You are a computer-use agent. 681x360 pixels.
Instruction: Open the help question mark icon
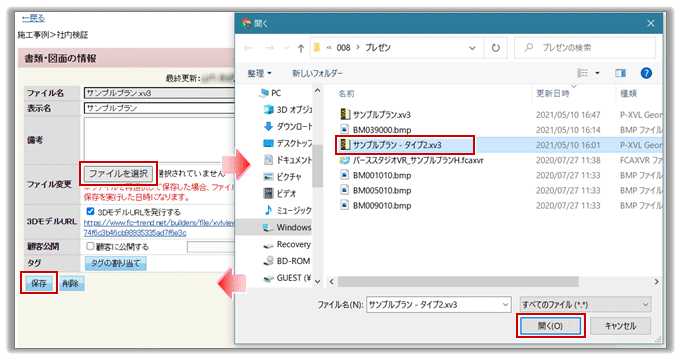pos(646,73)
